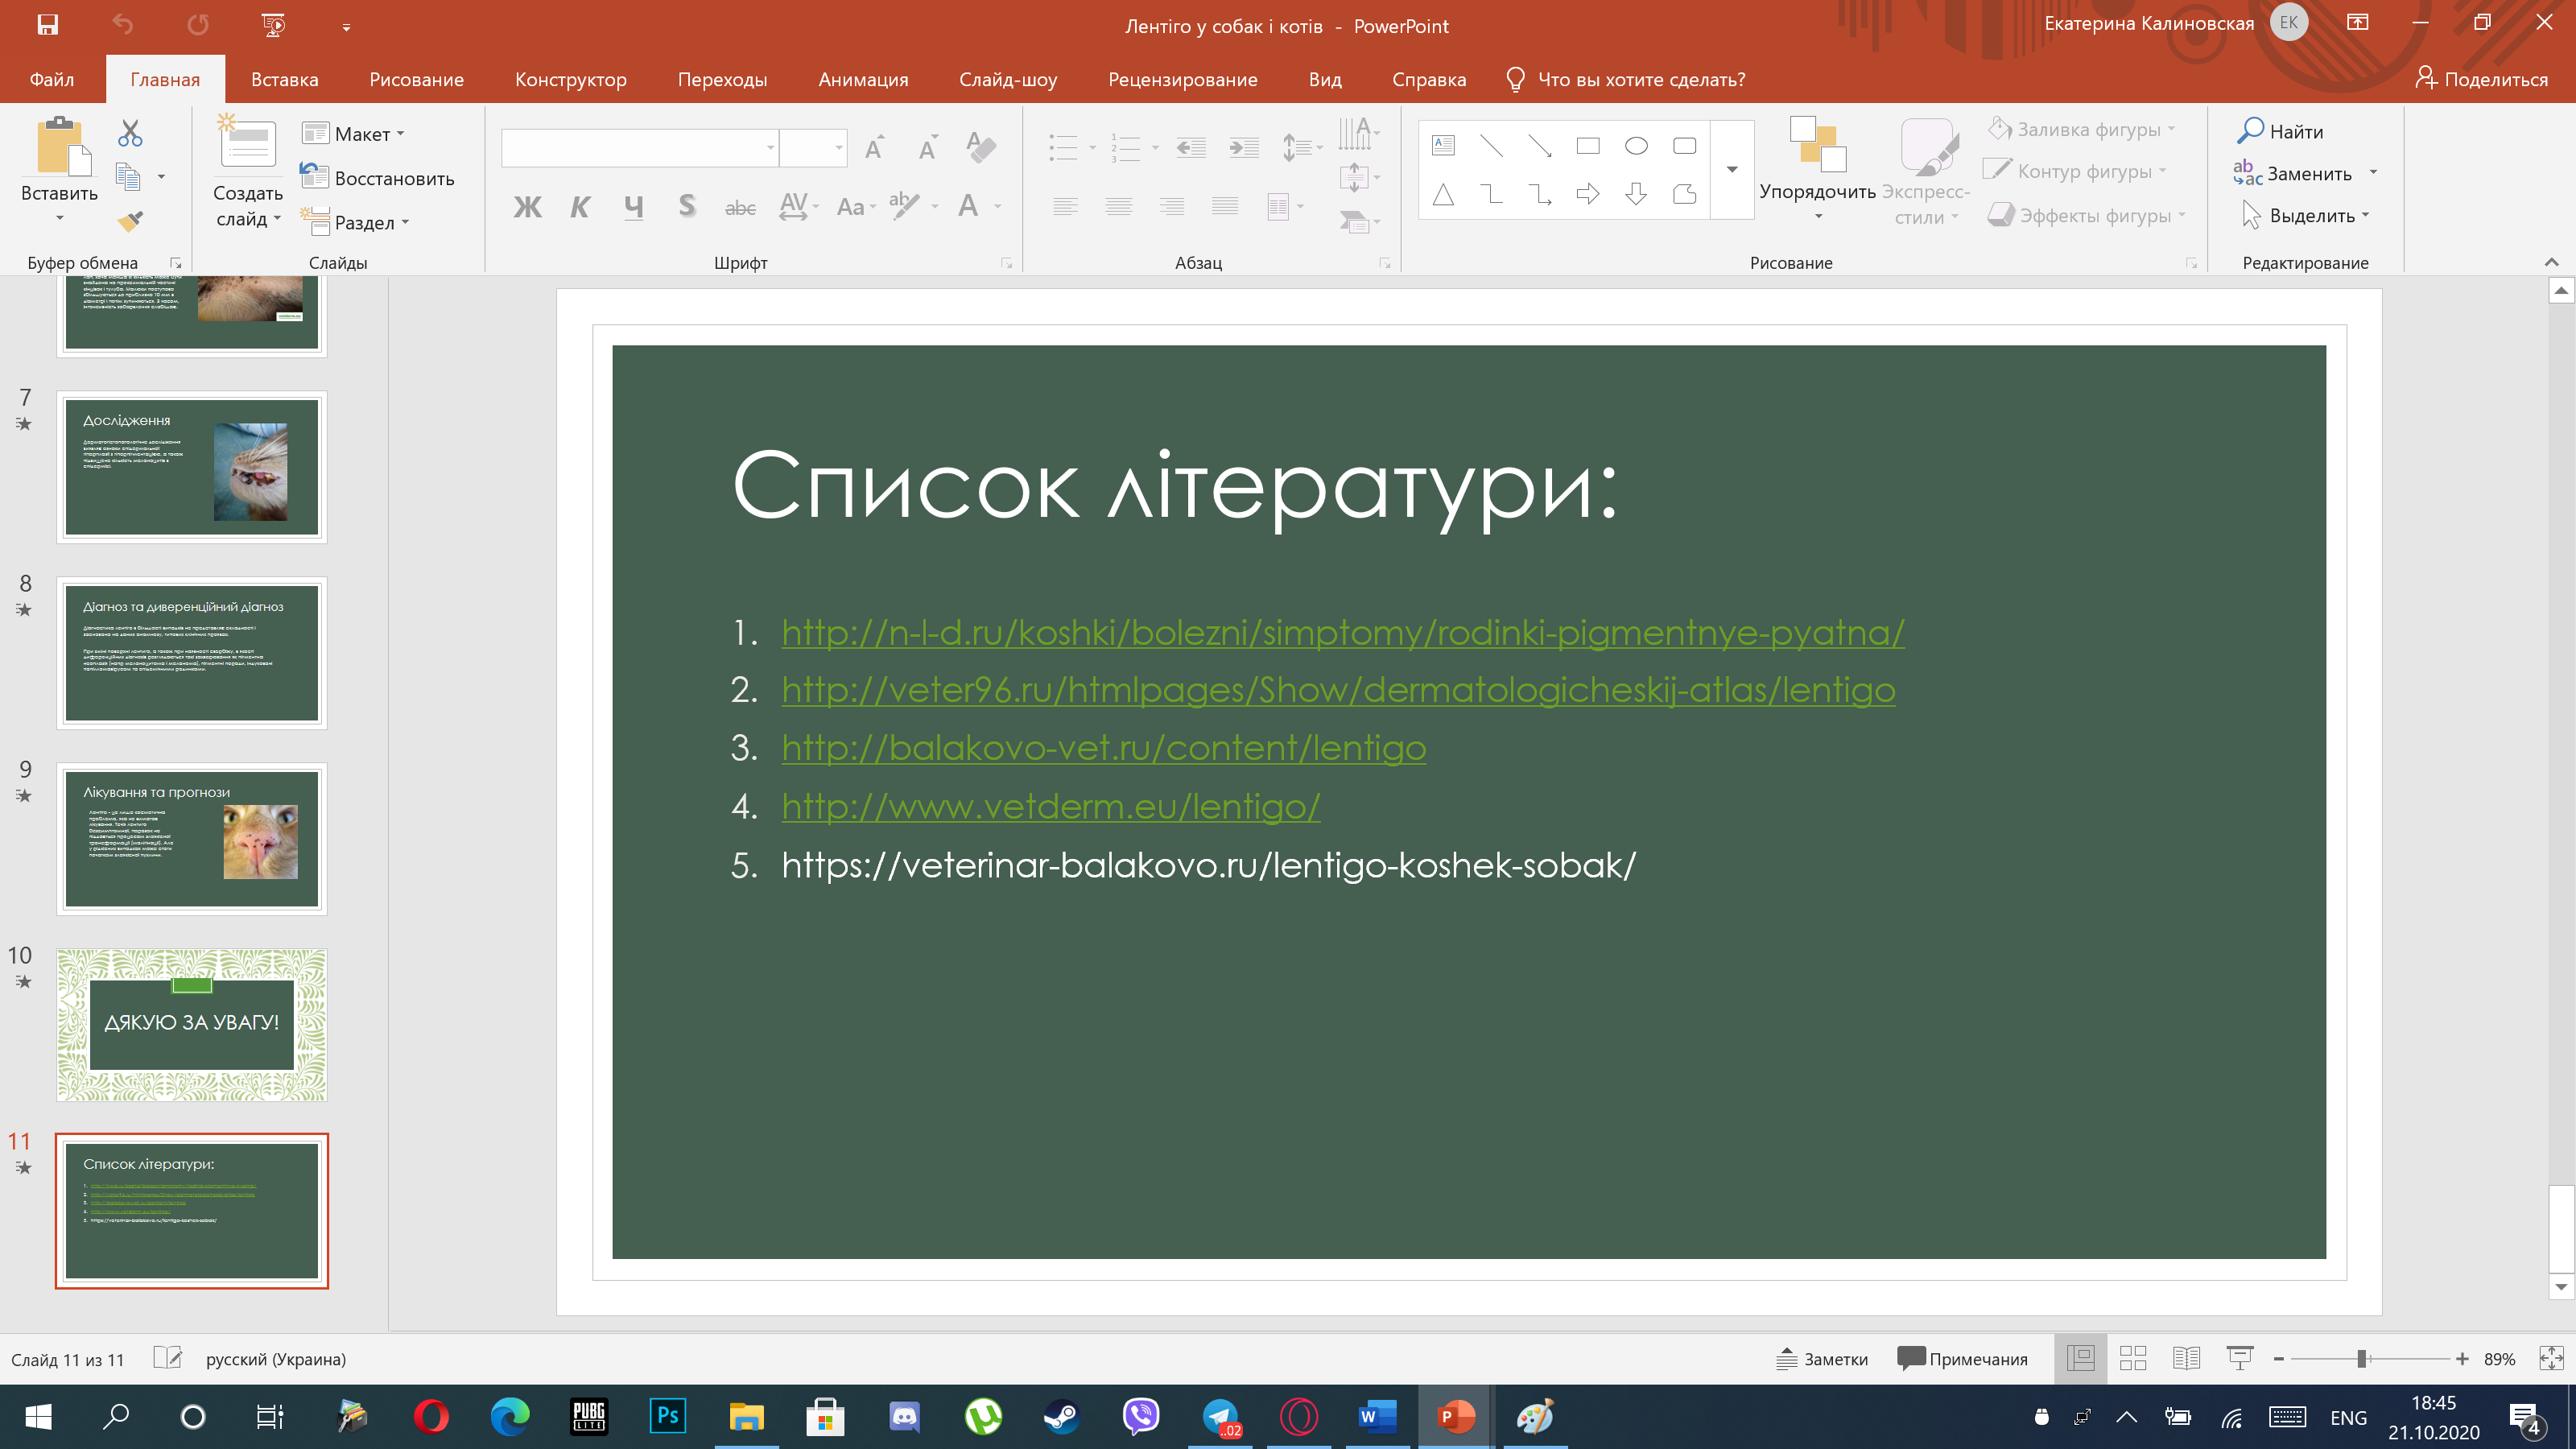Image resolution: width=2576 pixels, height=1449 pixels.
Task: Click the Increase indent icon
Action: (1244, 148)
